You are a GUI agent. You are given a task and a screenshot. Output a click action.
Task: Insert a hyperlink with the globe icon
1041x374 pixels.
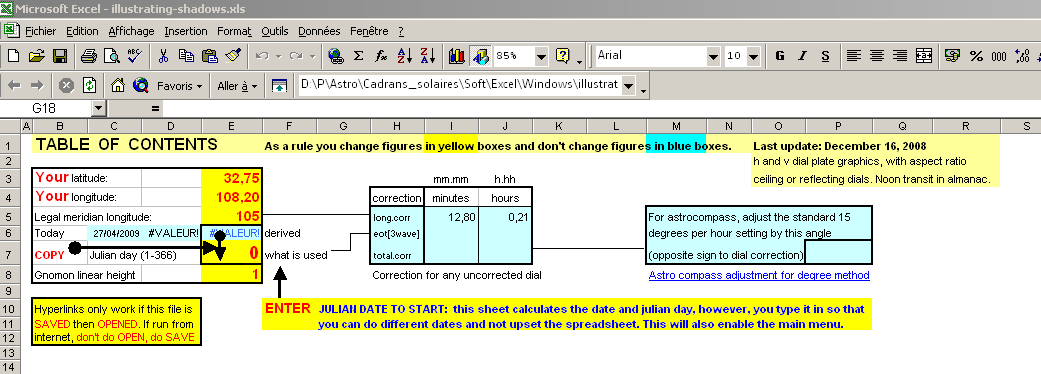coord(335,56)
